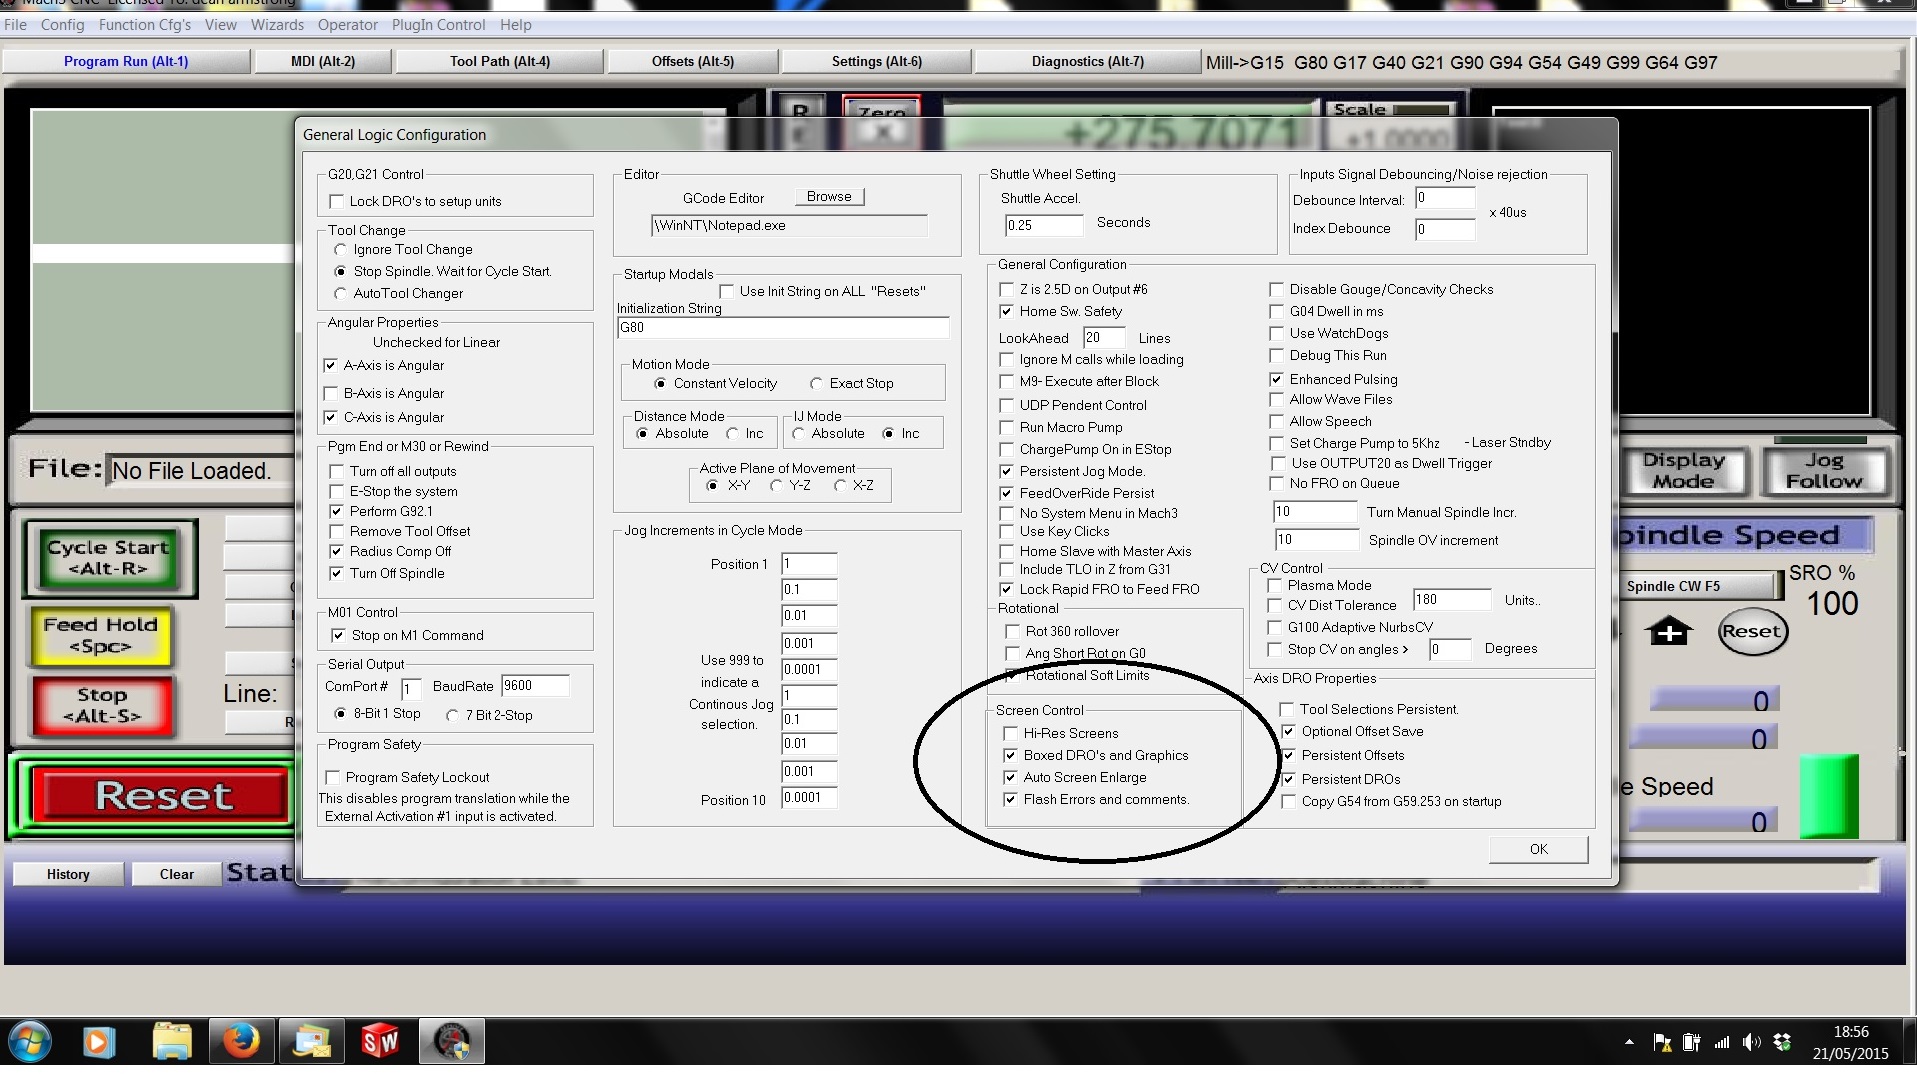The image size is (1917, 1079).
Task: Click the BaudRate text field
Action: 534,686
